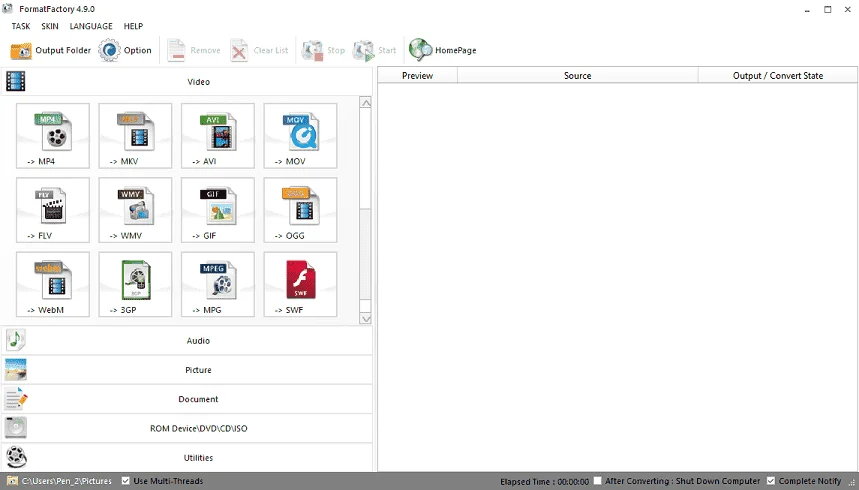Click the Clear List toolbar item

coord(259,50)
